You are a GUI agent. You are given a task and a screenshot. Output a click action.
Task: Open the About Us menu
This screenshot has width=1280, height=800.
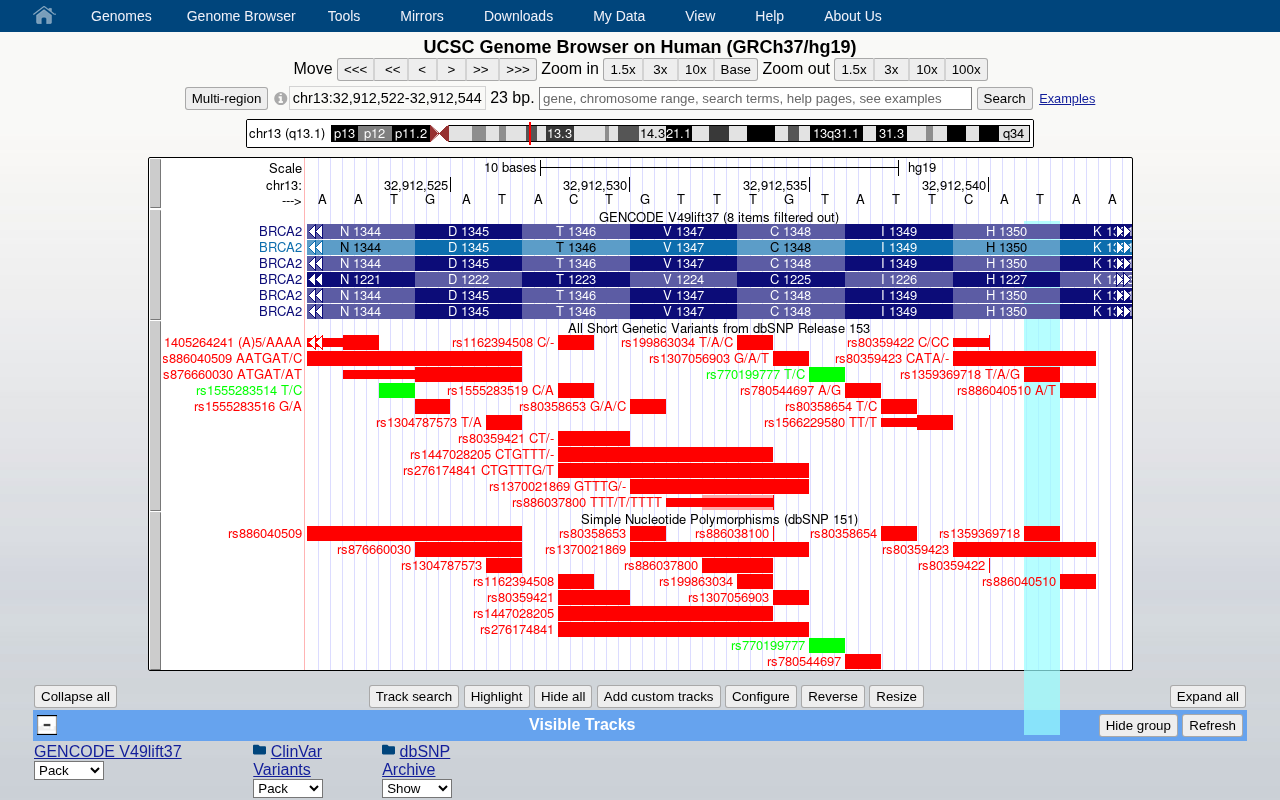click(853, 16)
